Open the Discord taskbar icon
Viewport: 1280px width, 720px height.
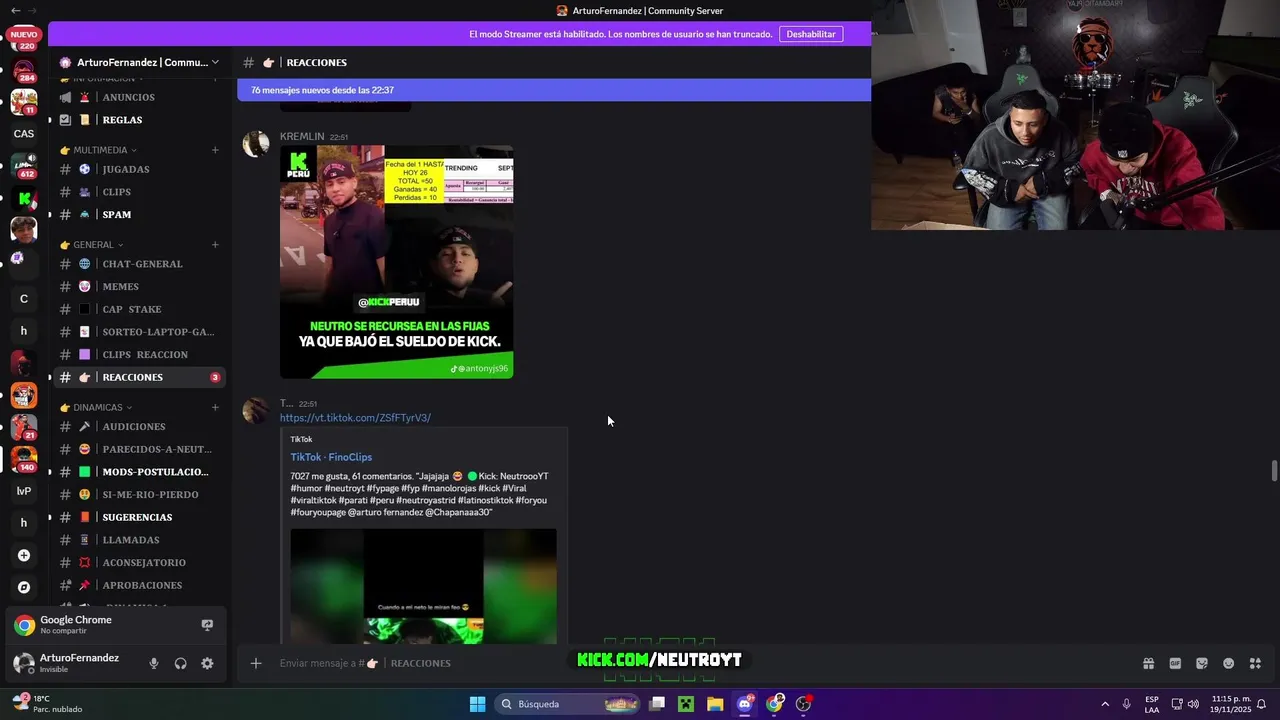point(745,704)
